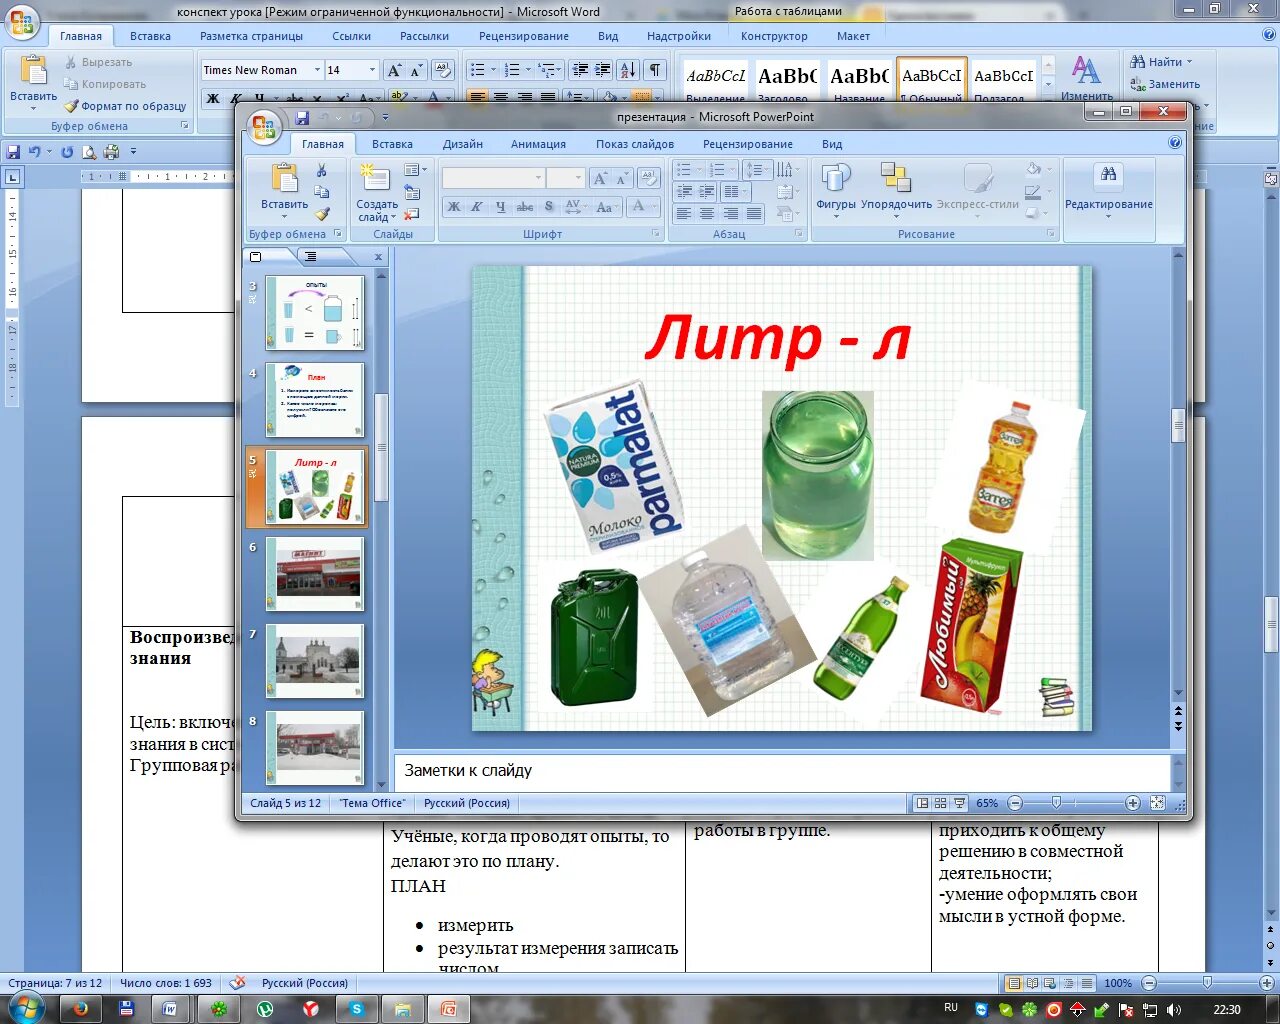Select normal view in PowerPoint status bar

[922, 803]
